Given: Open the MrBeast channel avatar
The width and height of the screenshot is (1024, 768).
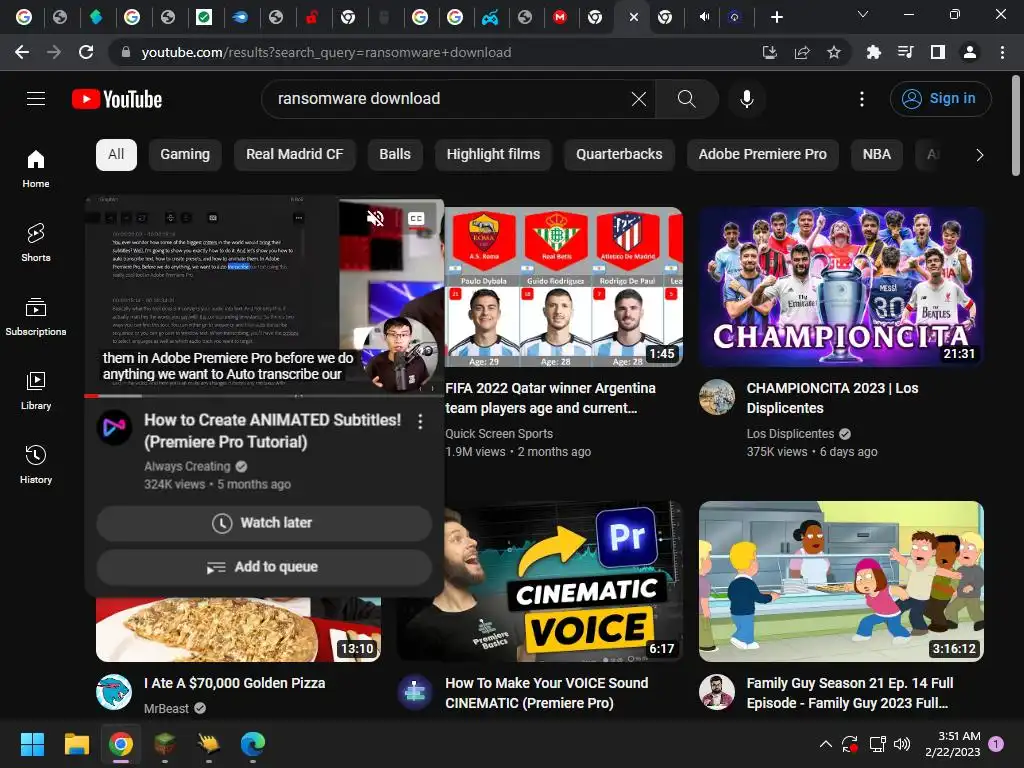Looking at the screenshot, I should click(114, 692).
